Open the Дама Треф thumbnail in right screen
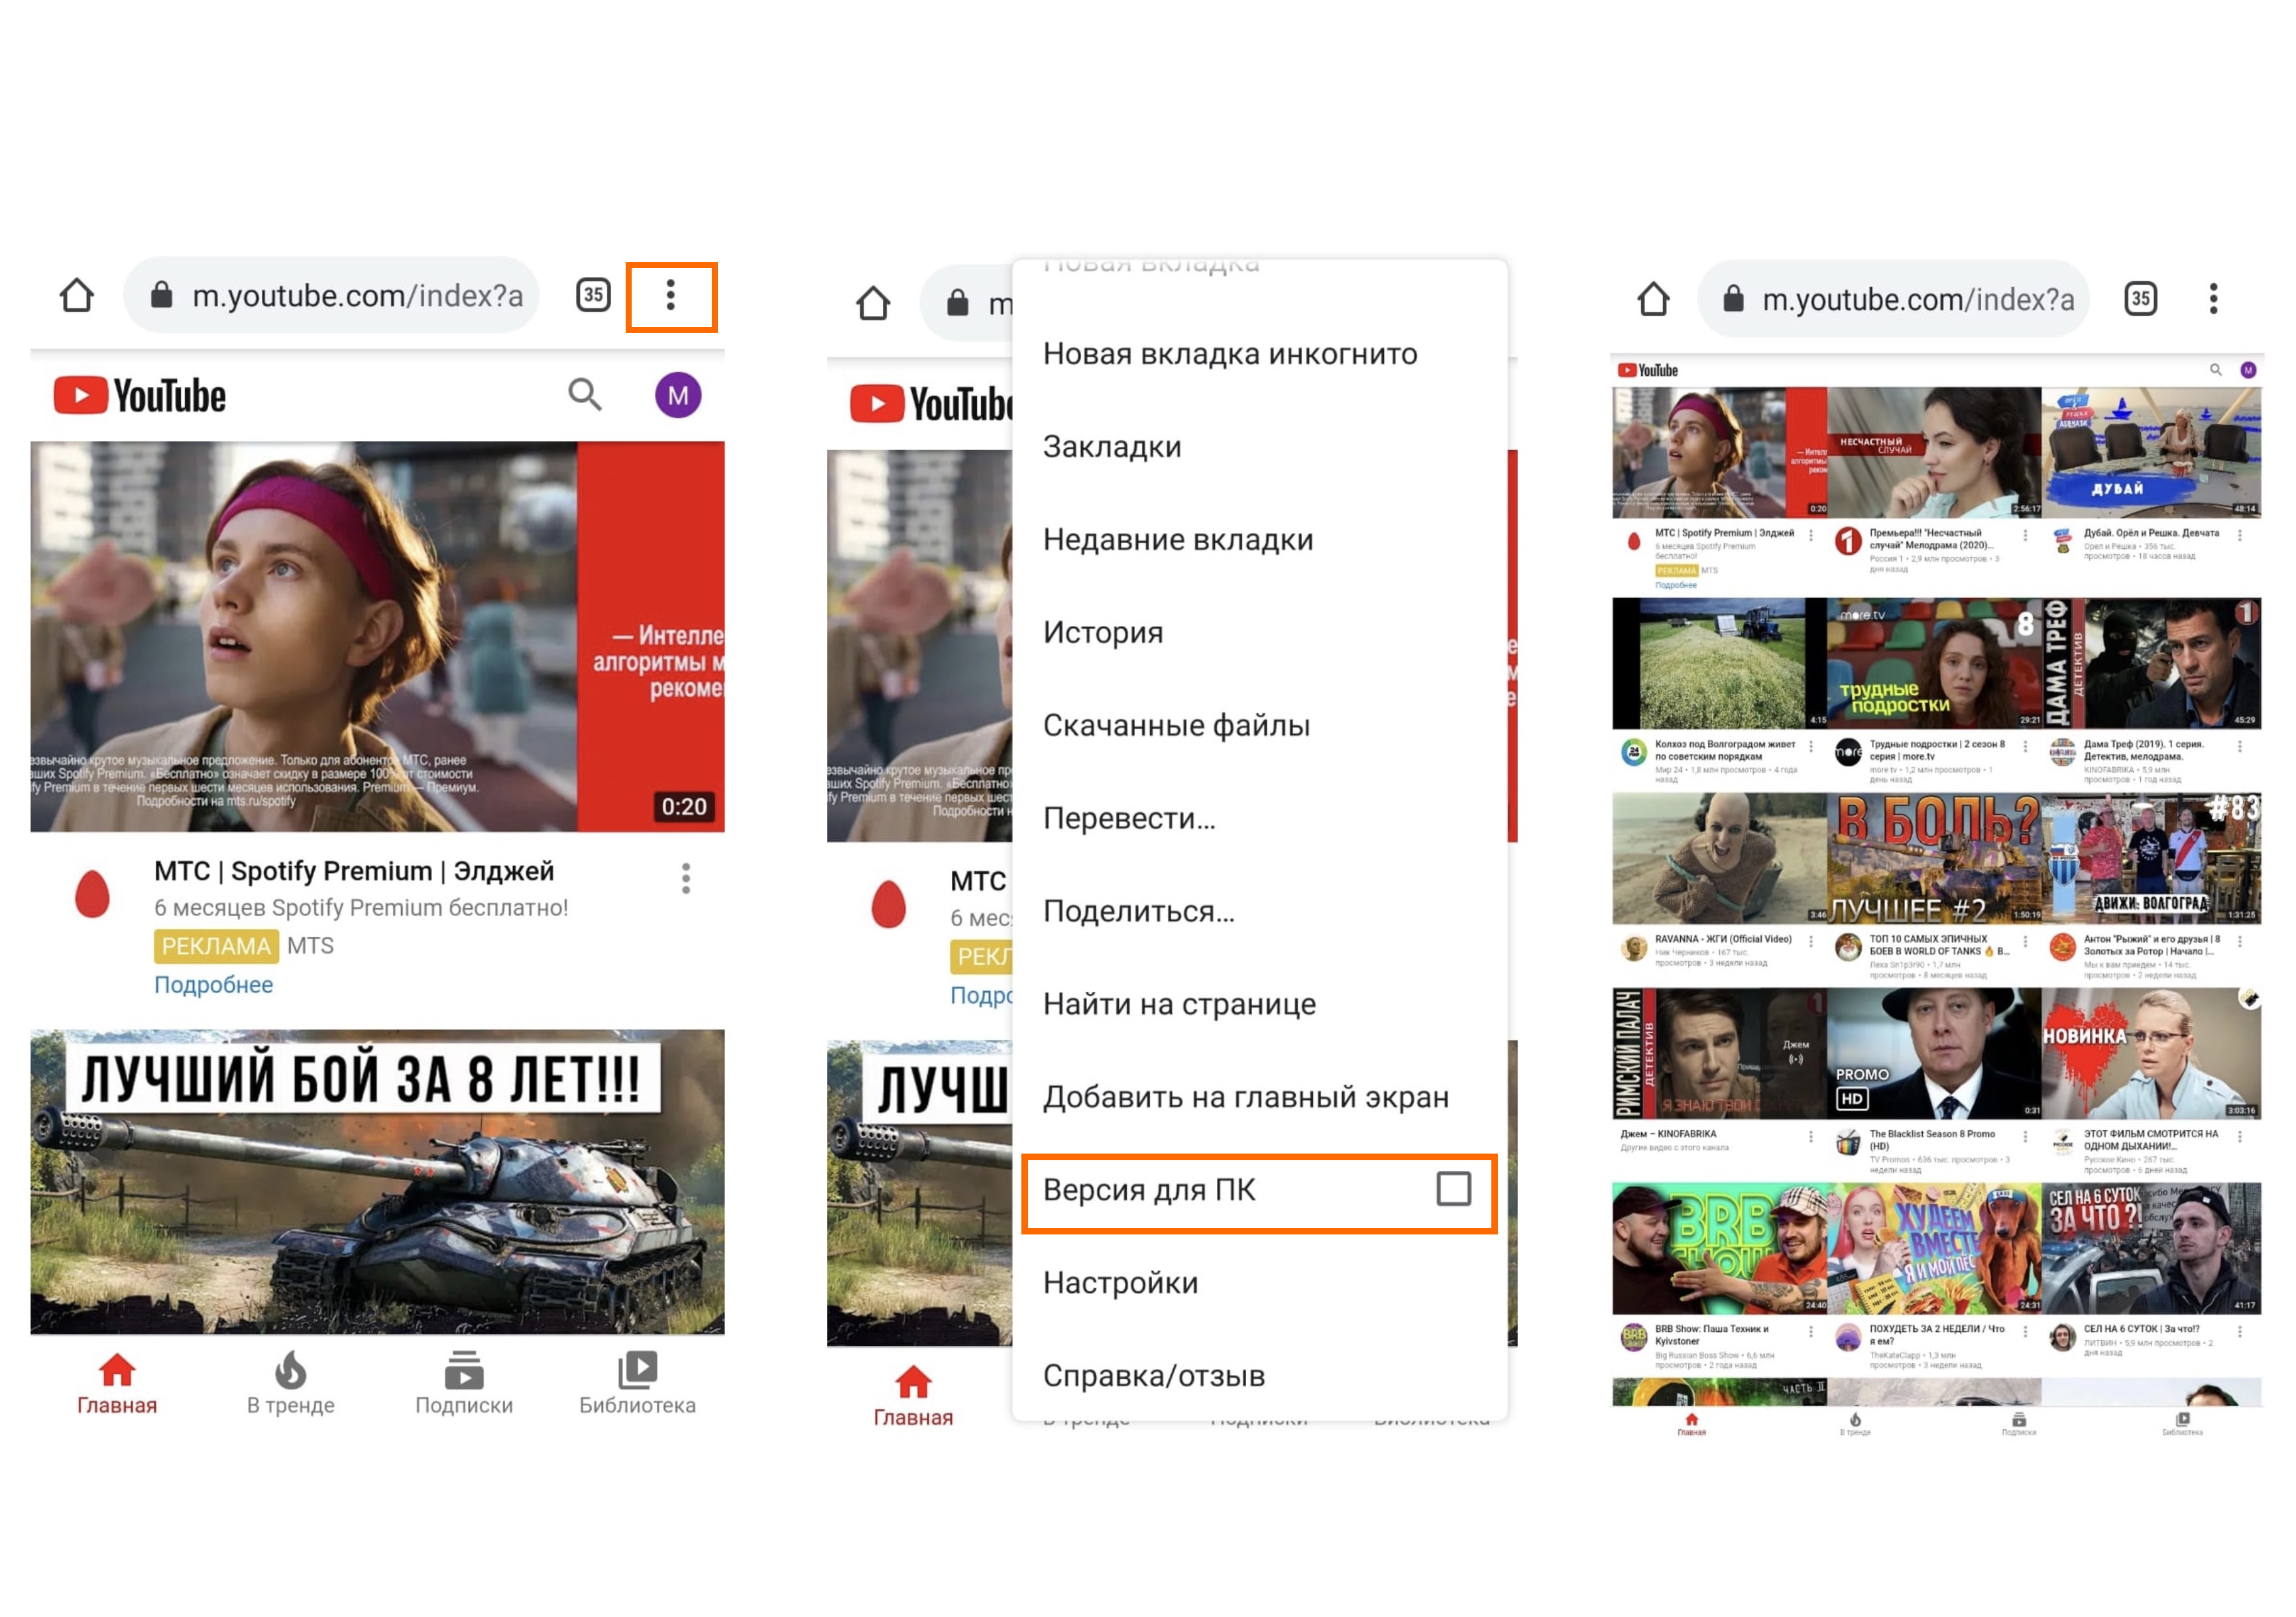Screen dimensions: 2296x1617 click(2151, 663)
